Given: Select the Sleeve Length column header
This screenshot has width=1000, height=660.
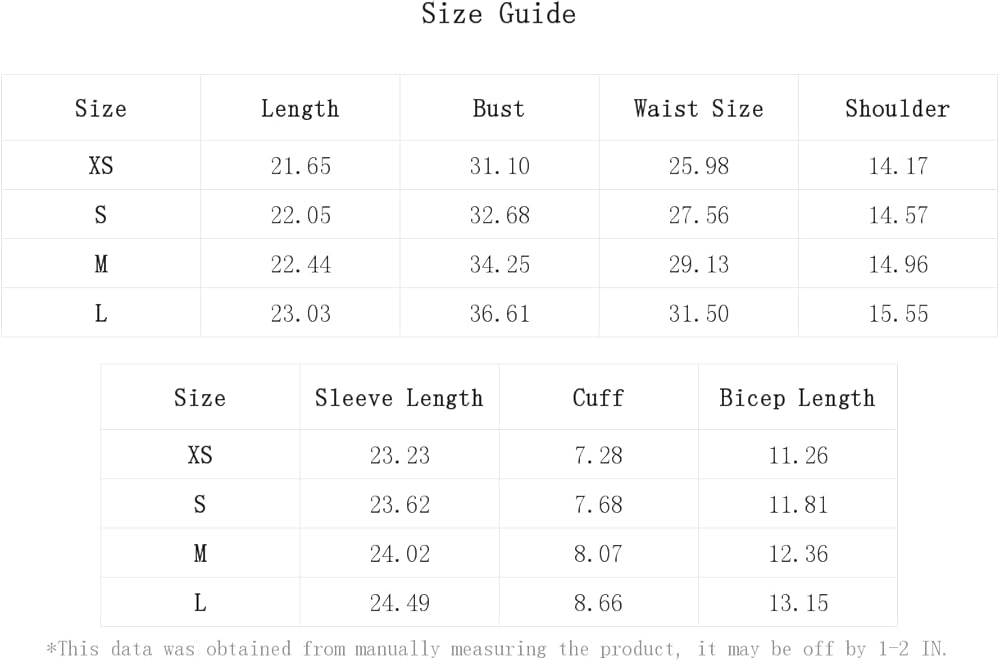Looking at the screenshot, I should coord(399,397).
